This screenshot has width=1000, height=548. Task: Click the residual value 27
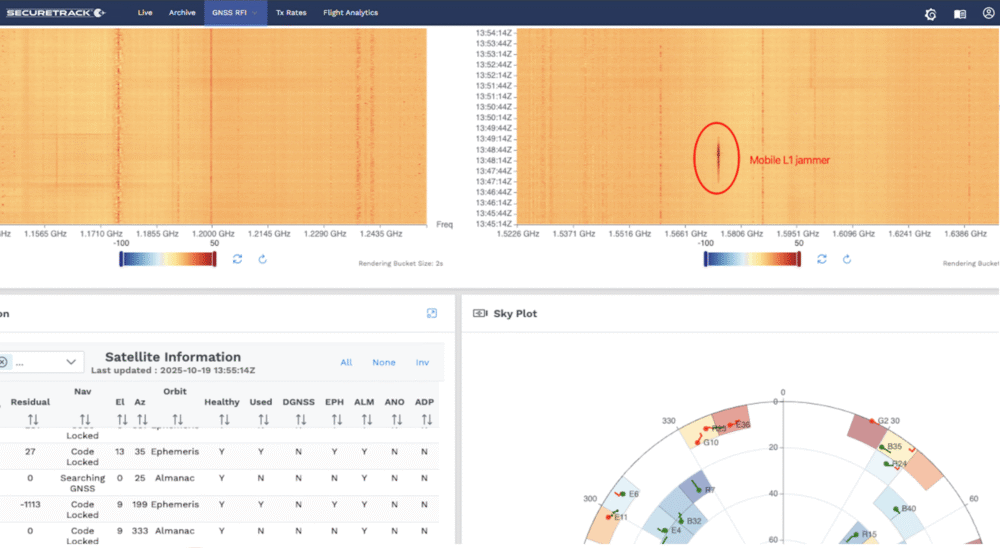[30, 452]
